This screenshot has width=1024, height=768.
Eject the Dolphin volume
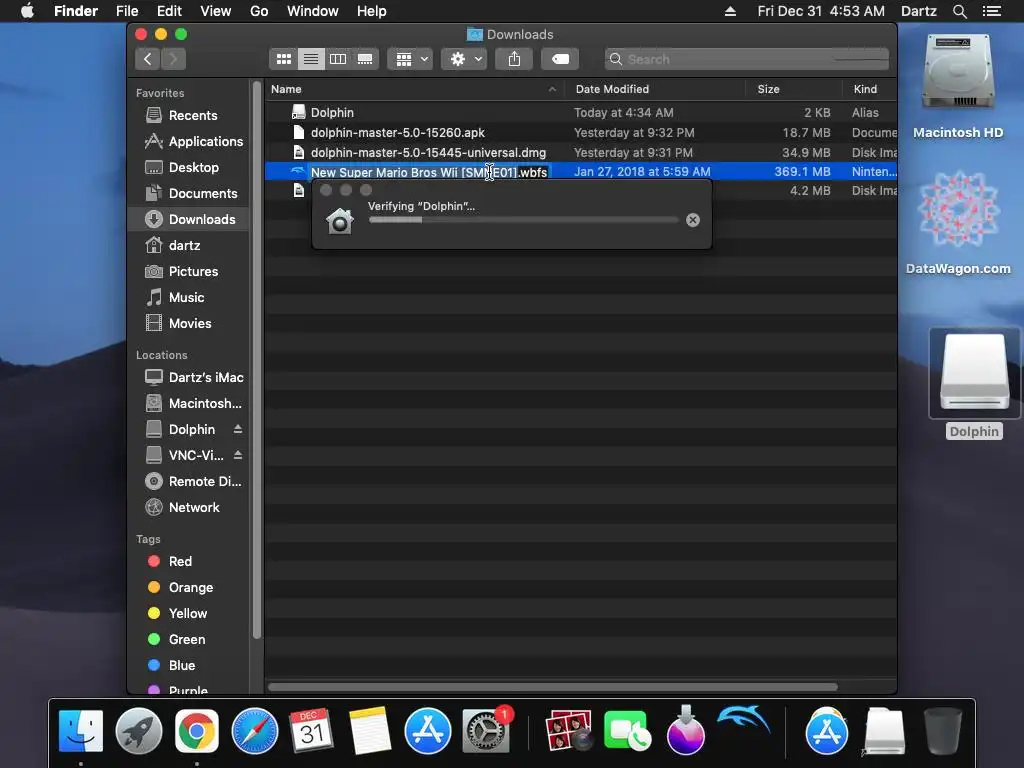(x=238, y=429)
